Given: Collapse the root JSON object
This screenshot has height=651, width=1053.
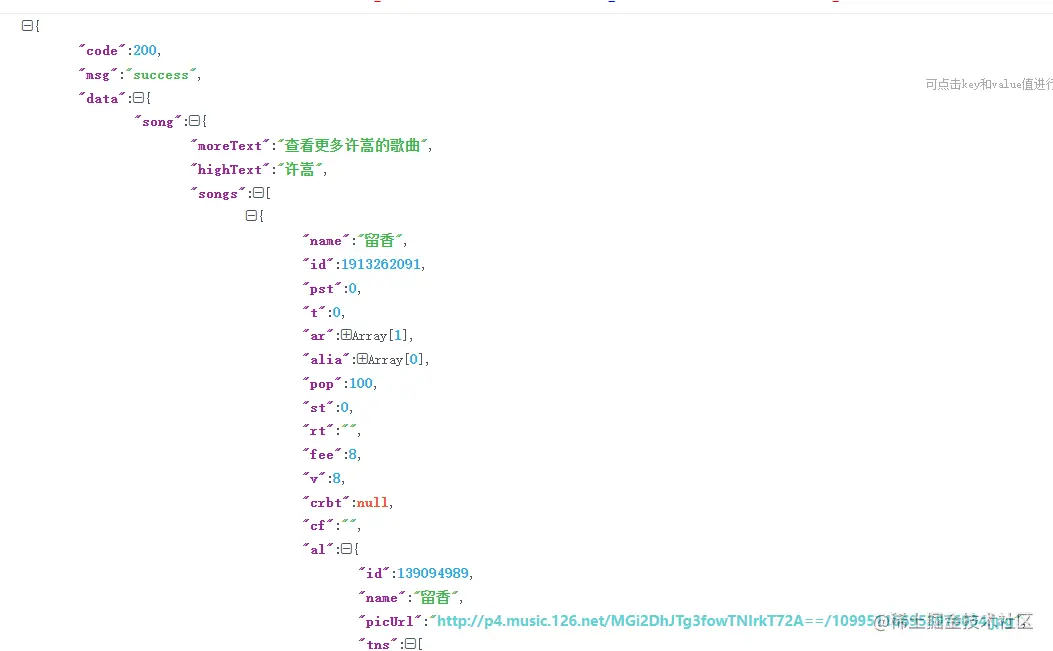Looking at the screenshot, I should 27,26.
